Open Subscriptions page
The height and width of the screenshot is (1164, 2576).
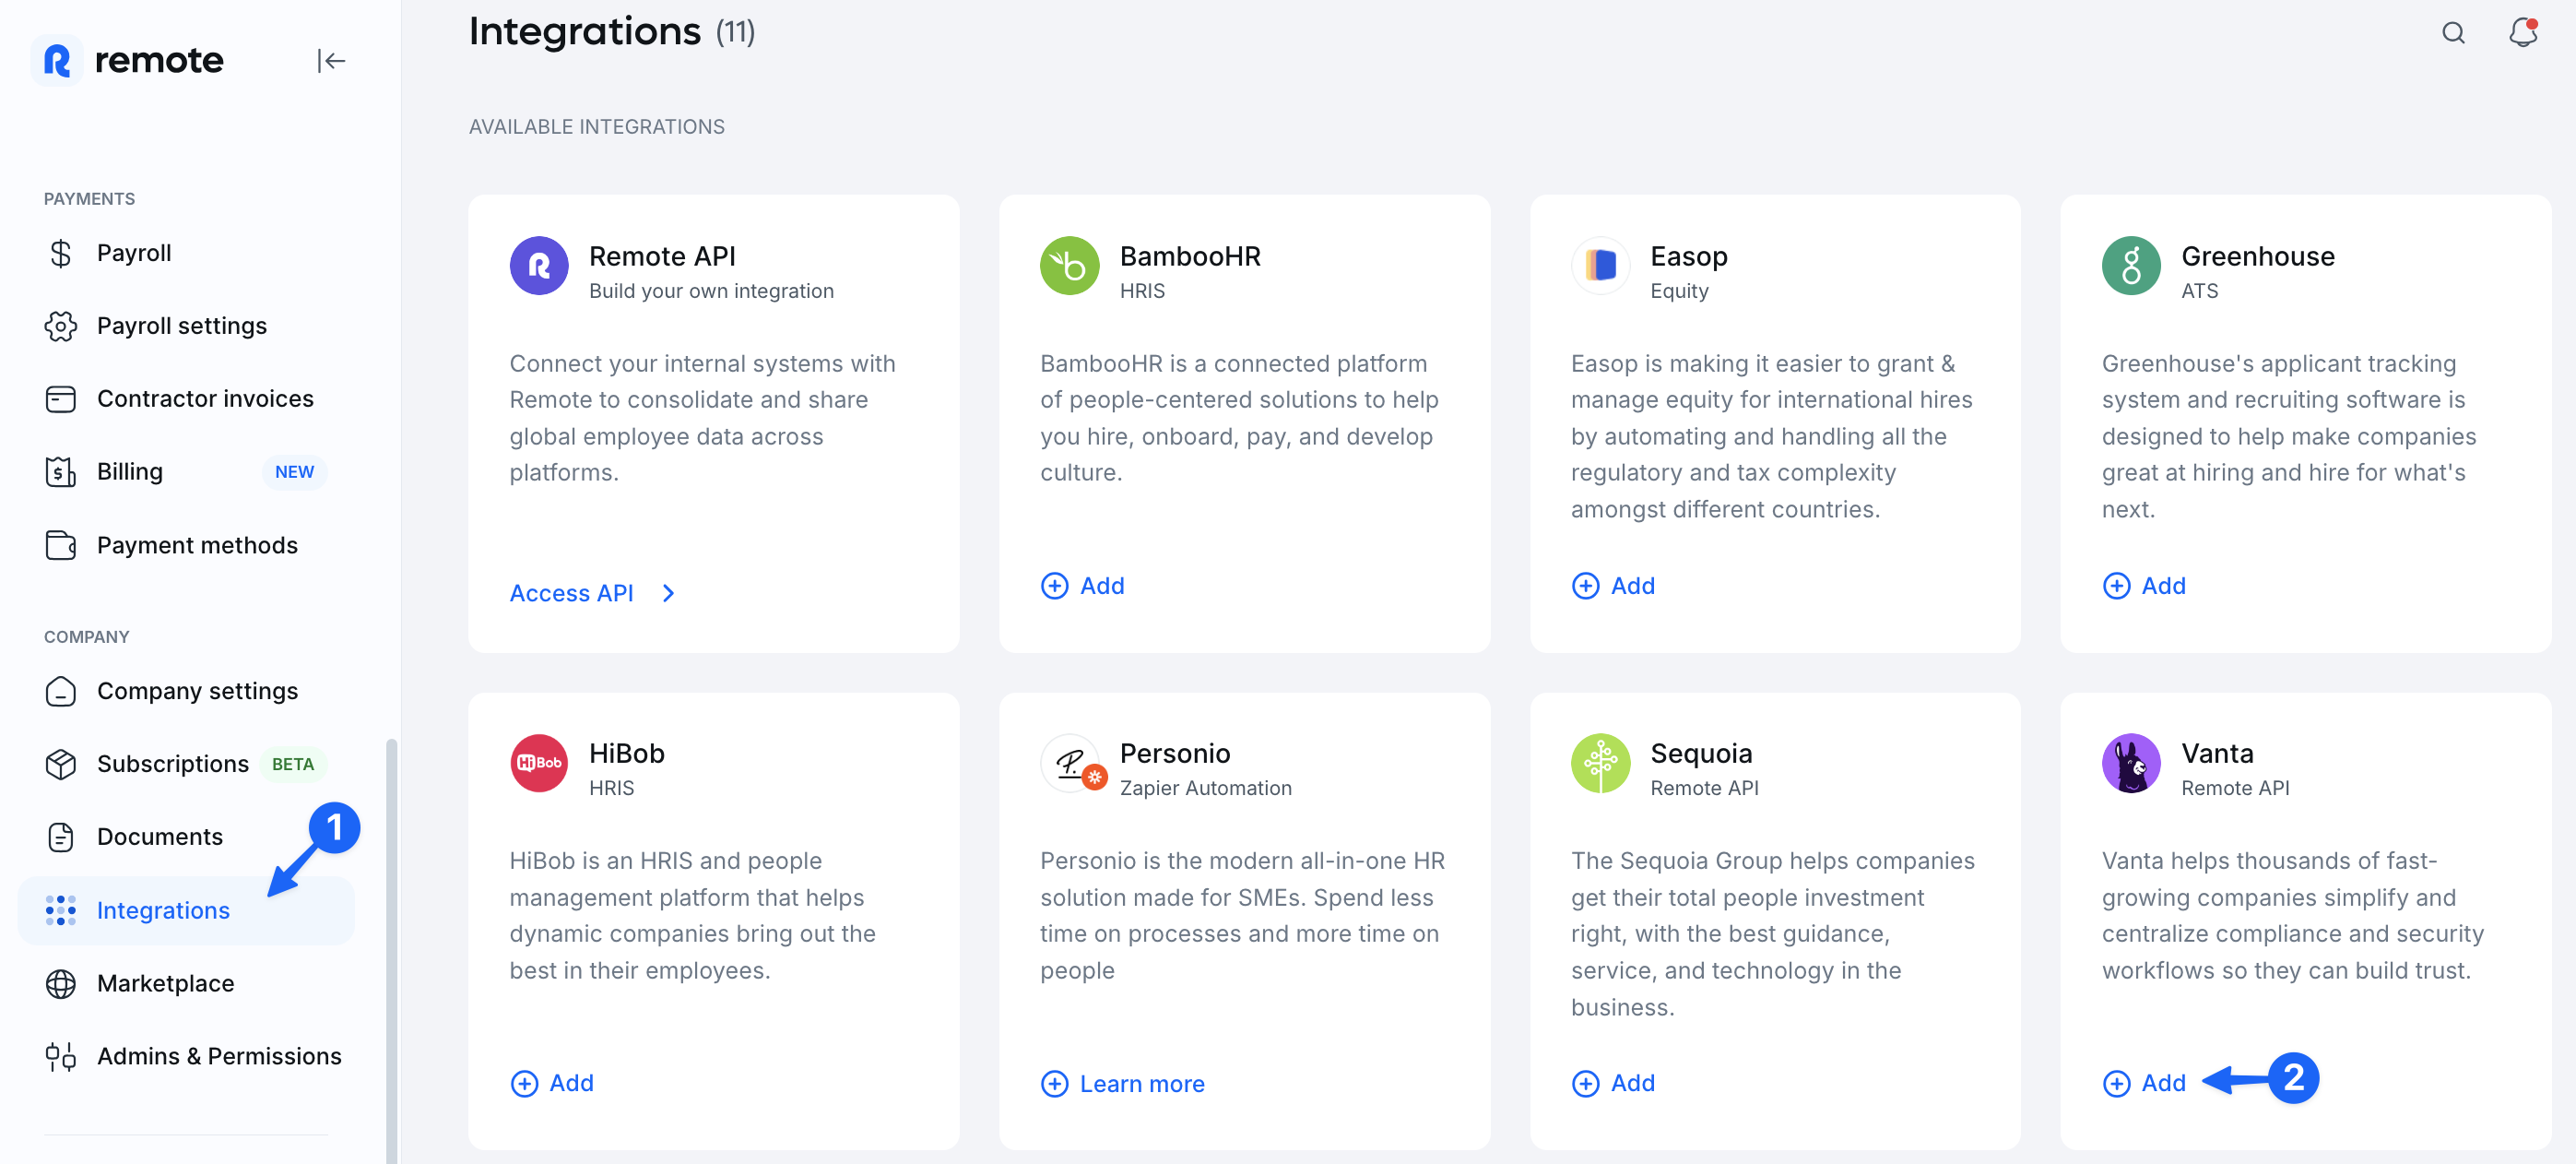click(x=186, y=764)
